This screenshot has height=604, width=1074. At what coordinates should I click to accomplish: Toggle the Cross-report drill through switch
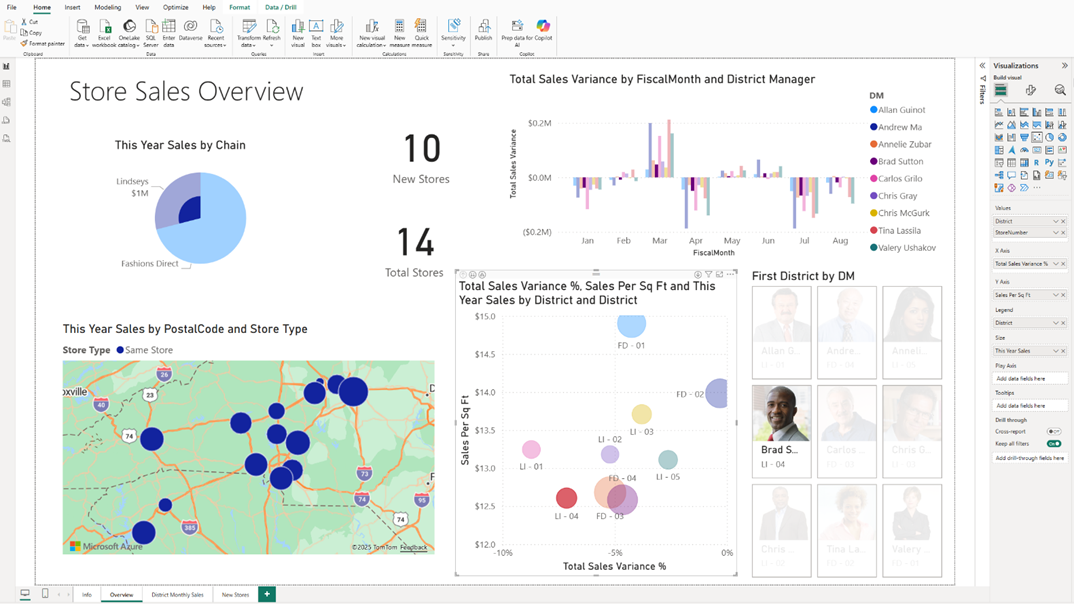1053,432
